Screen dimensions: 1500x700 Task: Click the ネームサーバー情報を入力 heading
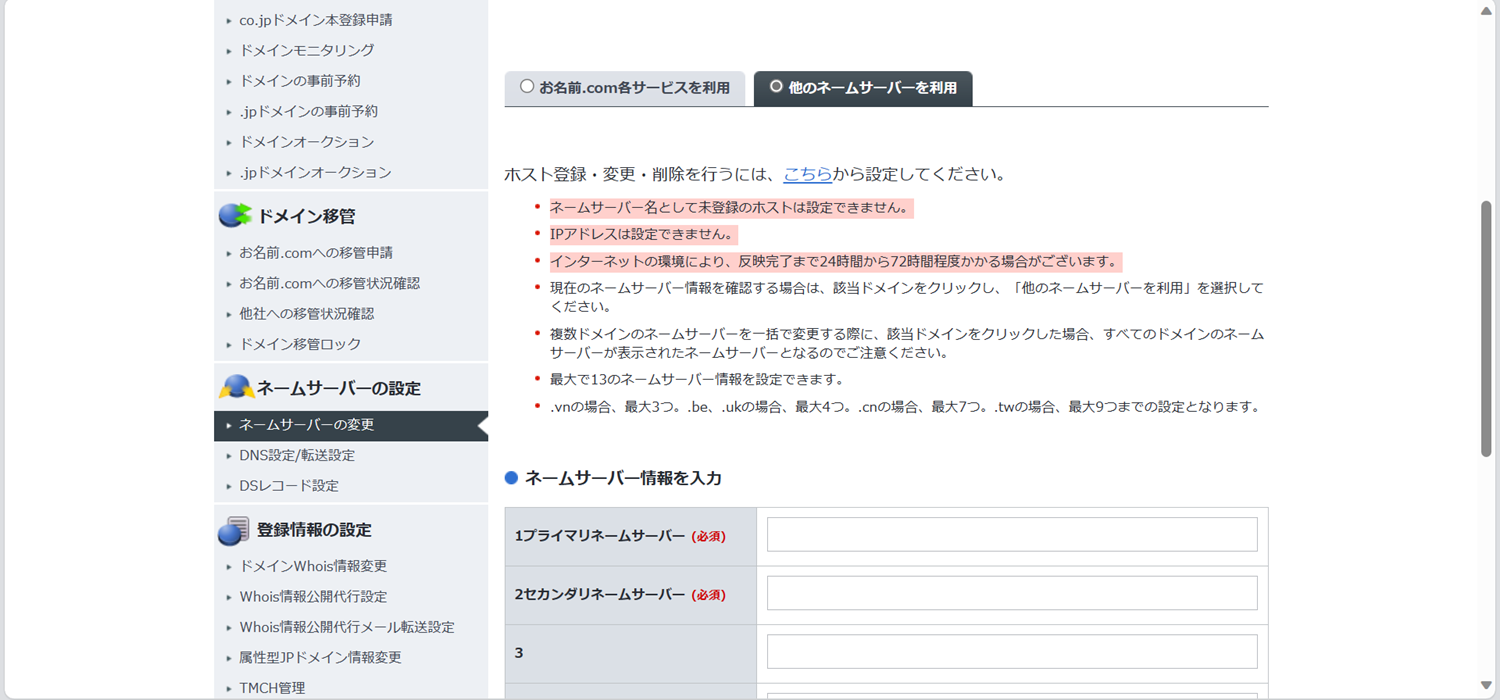[x=623, y=478]
